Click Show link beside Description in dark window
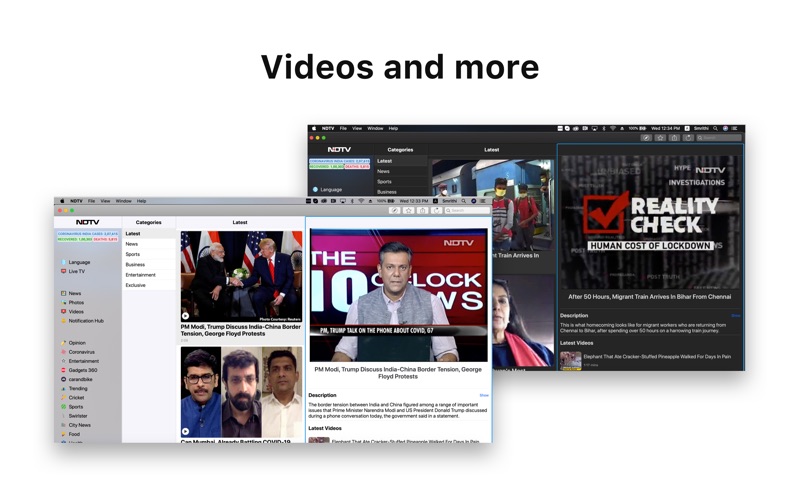Viewport: 800px width, 500px height. point(736,316)
